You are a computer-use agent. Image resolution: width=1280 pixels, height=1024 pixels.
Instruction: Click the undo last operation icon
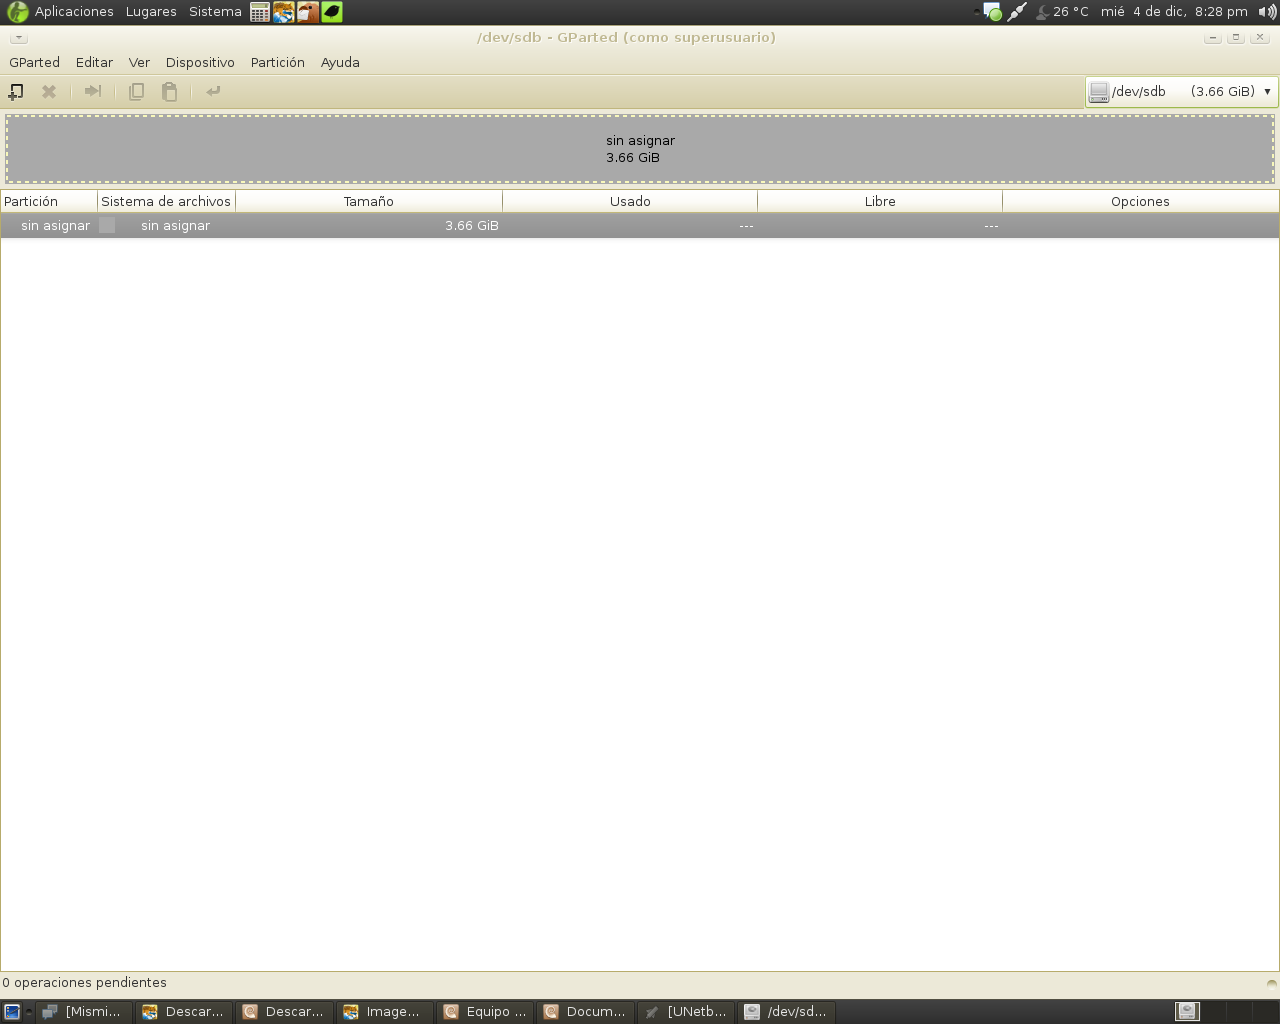[x=213, y=91]
